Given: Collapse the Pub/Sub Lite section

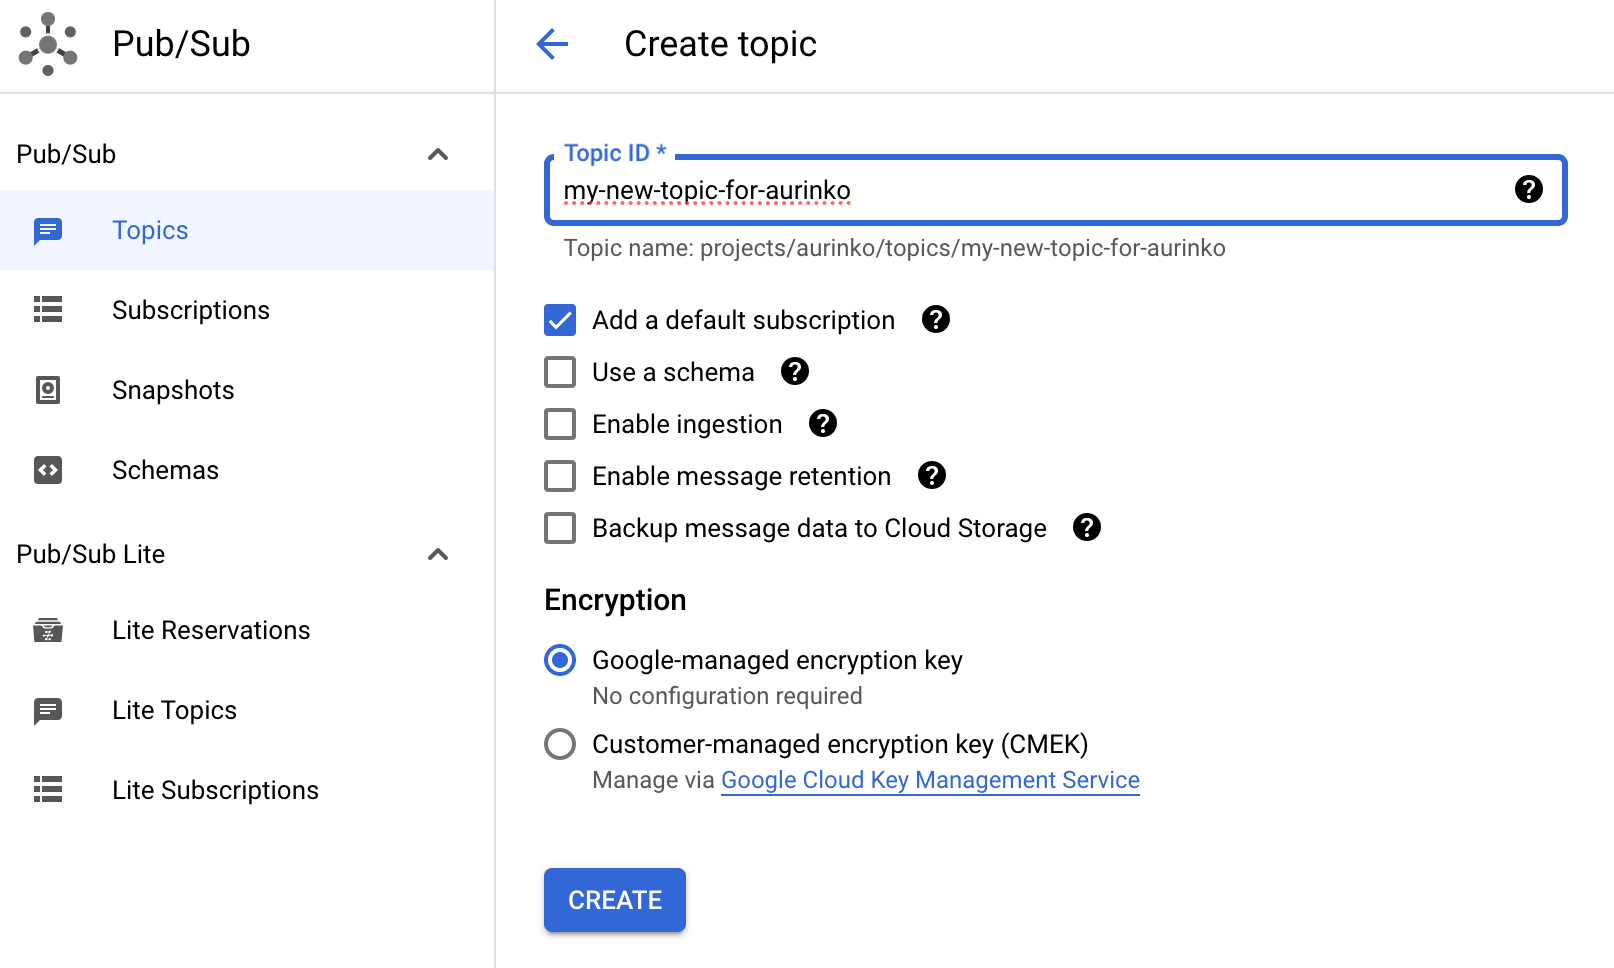Looking at the screenshot, I should [x=437, y=554].
